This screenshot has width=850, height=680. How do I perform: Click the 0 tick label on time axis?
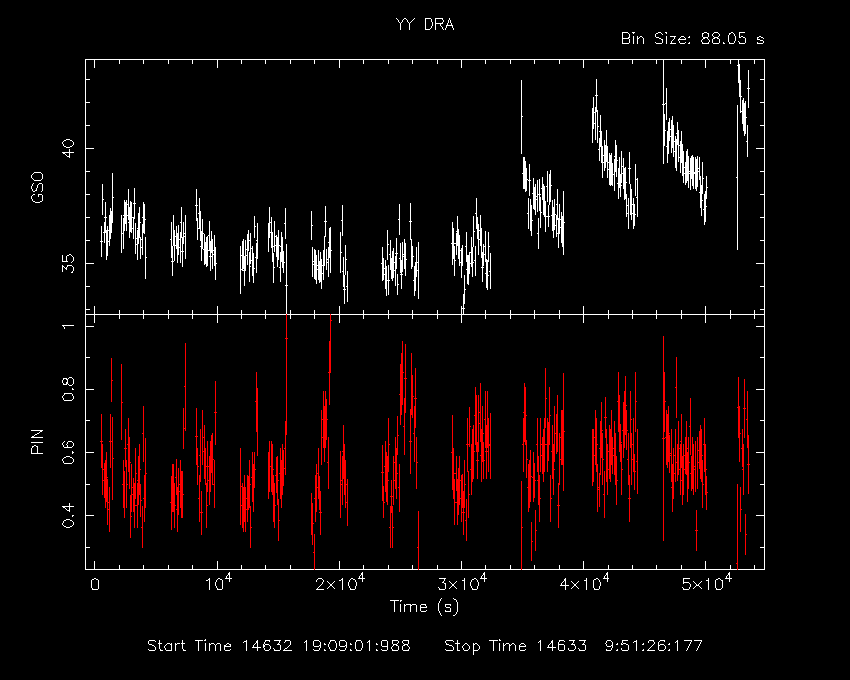(x=95, y=585)
